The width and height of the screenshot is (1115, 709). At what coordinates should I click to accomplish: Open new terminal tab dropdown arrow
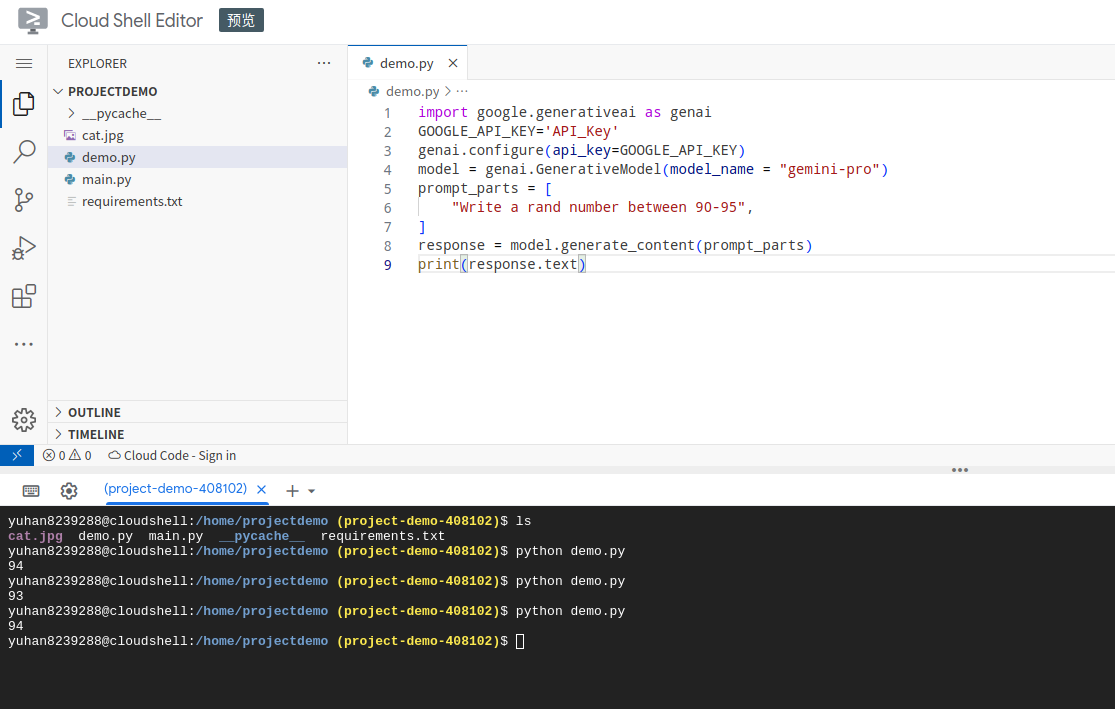(x=312, y=491)
